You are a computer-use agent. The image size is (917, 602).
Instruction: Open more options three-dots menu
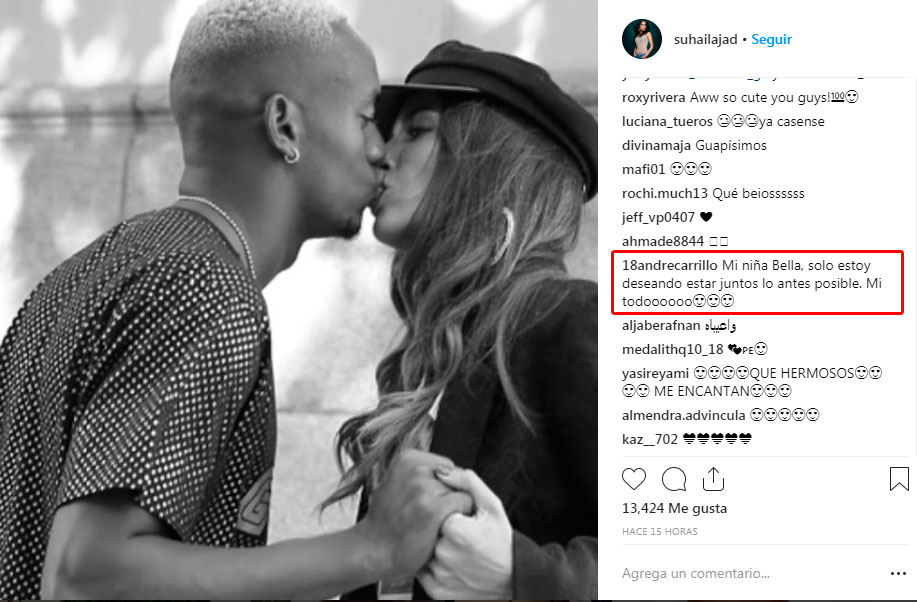[x=898, y=573]
